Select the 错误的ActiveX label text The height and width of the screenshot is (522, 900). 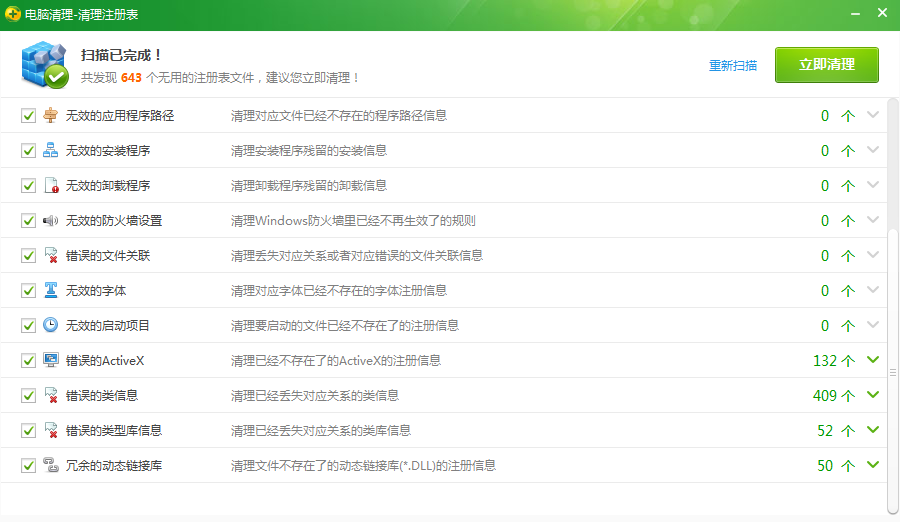(x=104, y=361)
